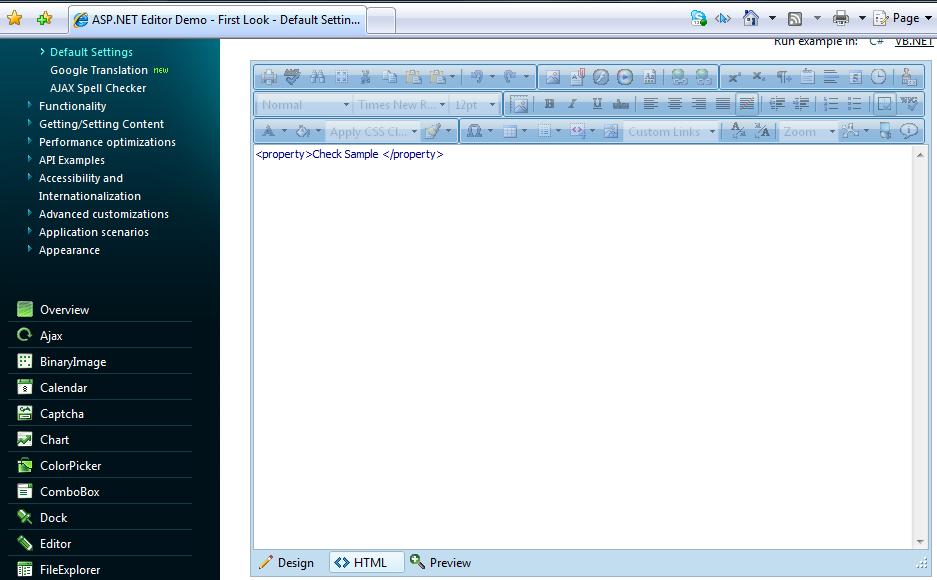Apply Superscript formatting icon
The width and height of the screenshot is (937, 580).
(x=734, y=77)
